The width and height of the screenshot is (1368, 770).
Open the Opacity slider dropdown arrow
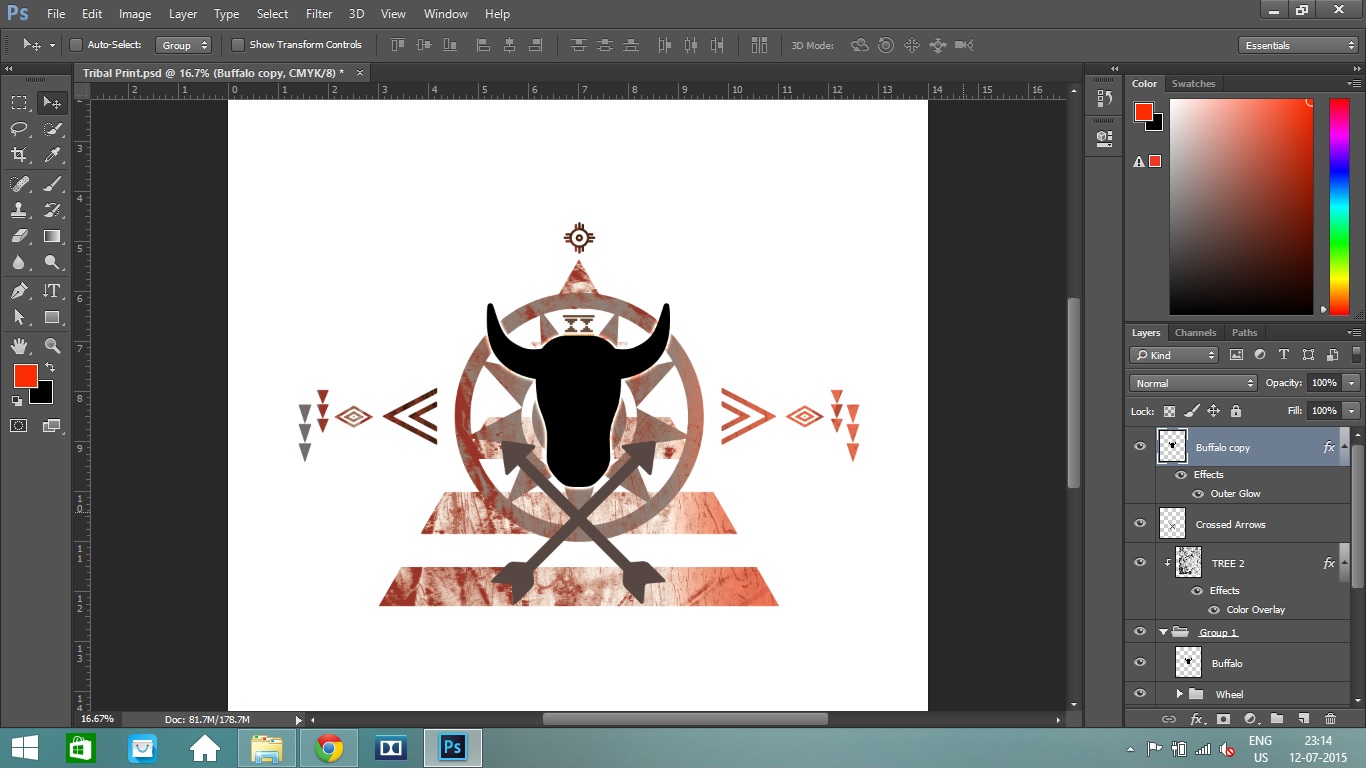click(1352, 383)
